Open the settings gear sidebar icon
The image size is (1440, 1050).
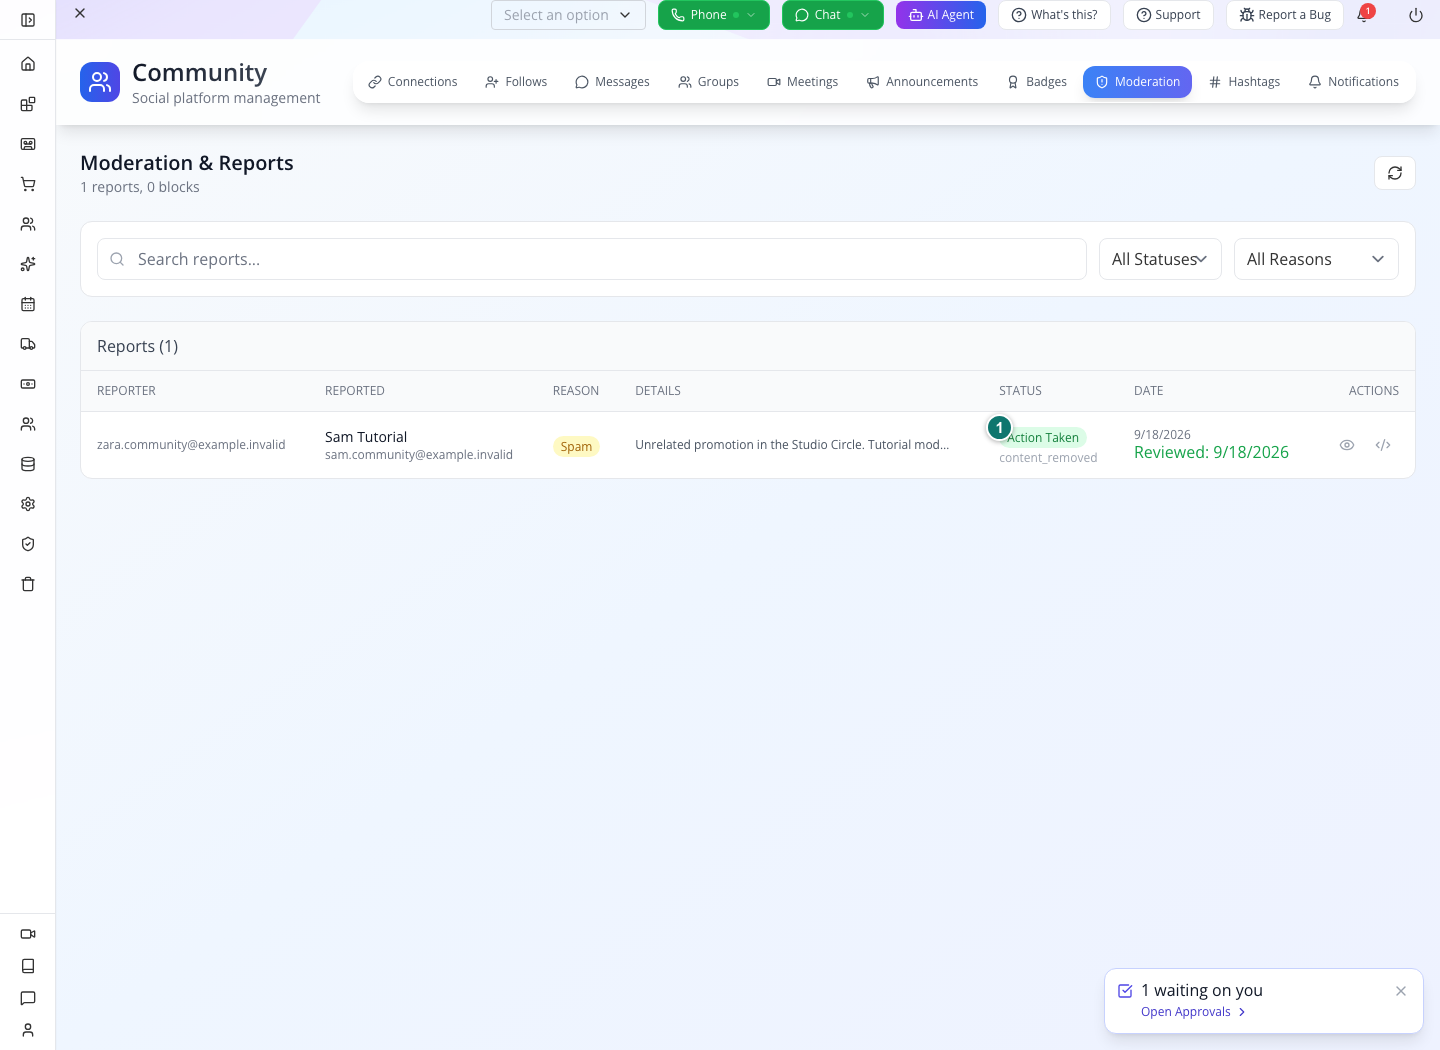(28, 504)
